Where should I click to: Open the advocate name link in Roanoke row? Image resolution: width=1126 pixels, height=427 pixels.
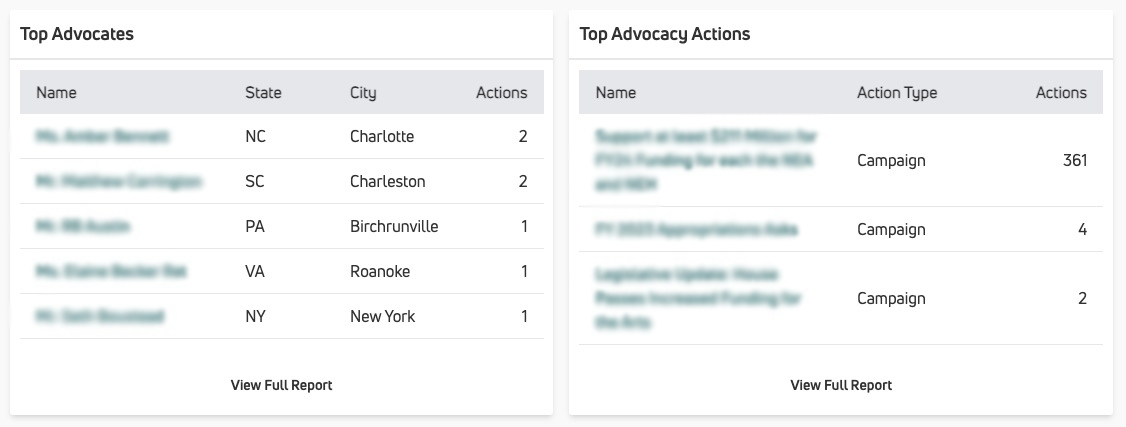pyautogui.click(x=111, y=271)
